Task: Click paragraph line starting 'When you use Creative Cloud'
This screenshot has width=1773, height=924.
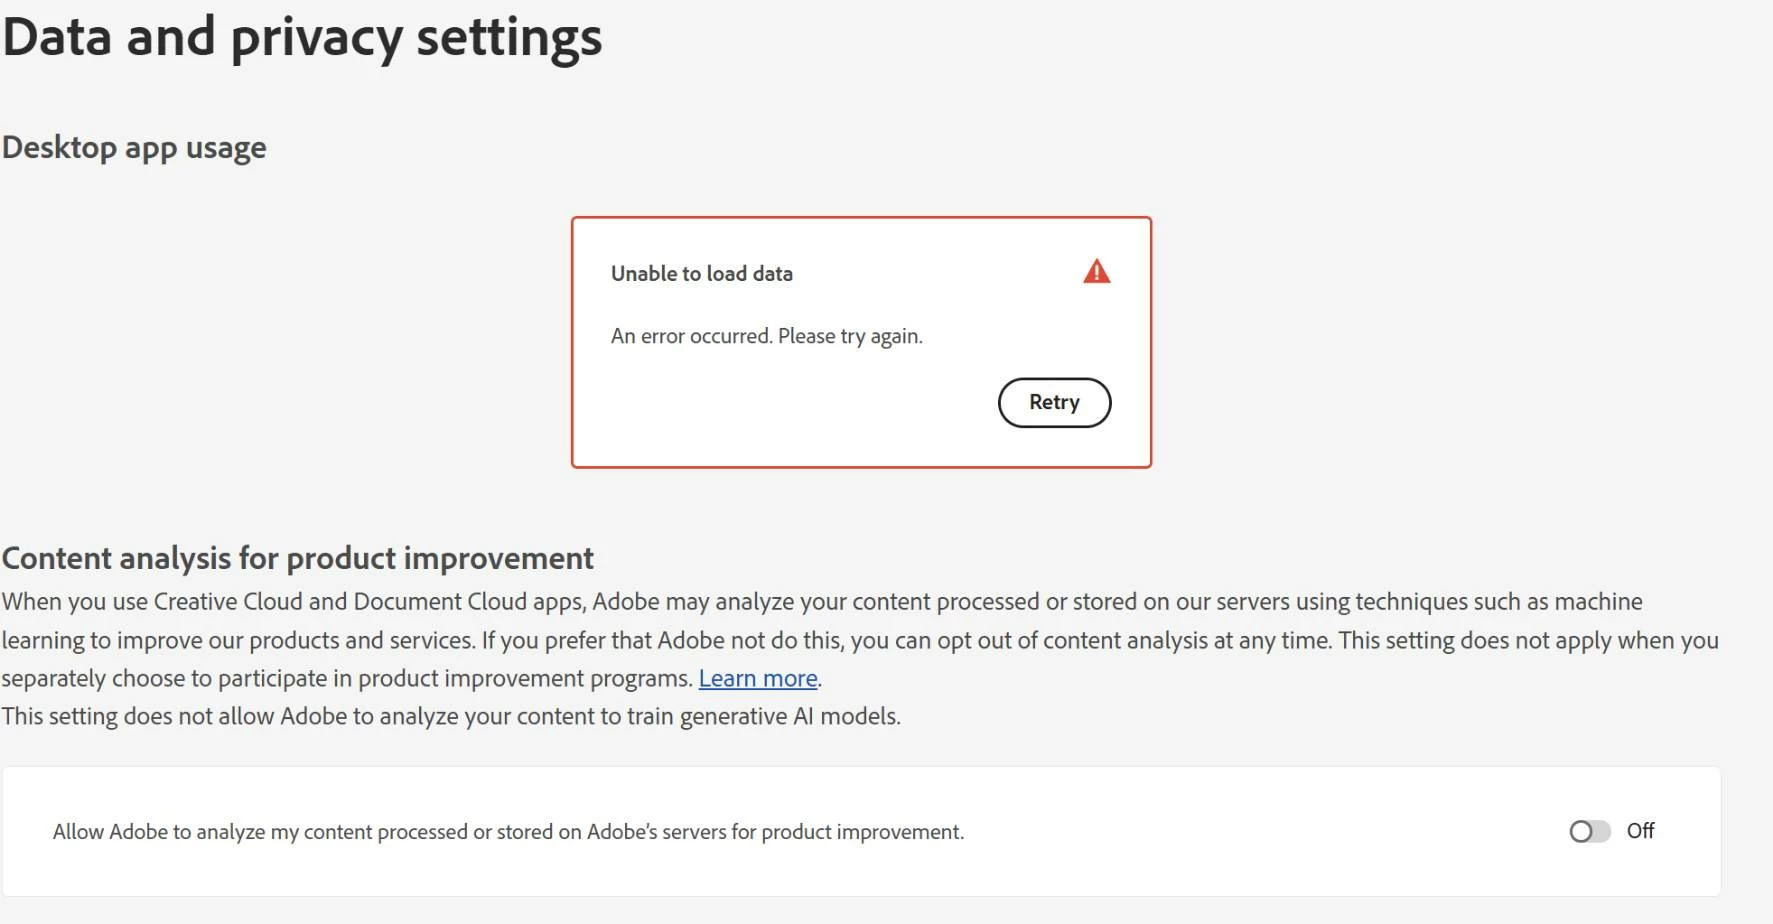Action: [820, 602]
